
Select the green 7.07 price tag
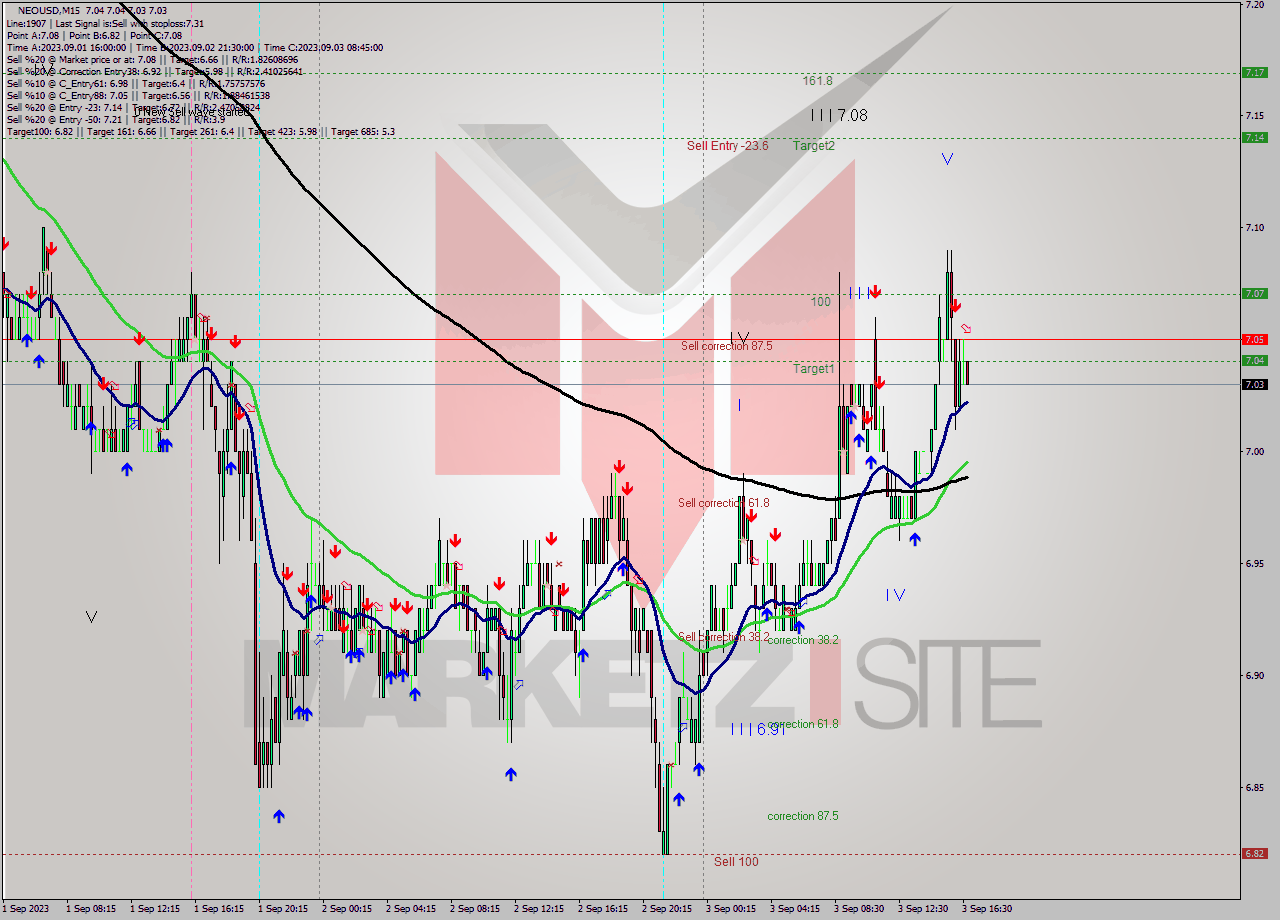click(1254, 294)
